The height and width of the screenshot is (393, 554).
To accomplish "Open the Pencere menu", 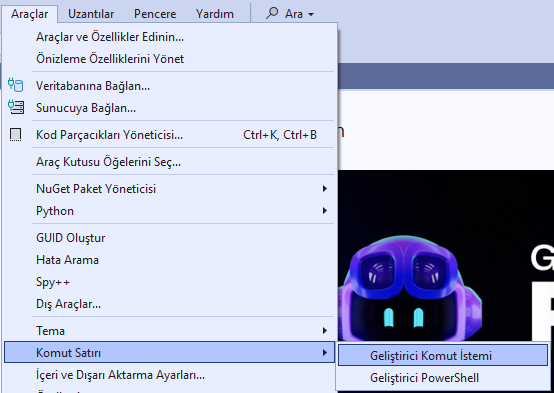I will [x=155, y=14].
